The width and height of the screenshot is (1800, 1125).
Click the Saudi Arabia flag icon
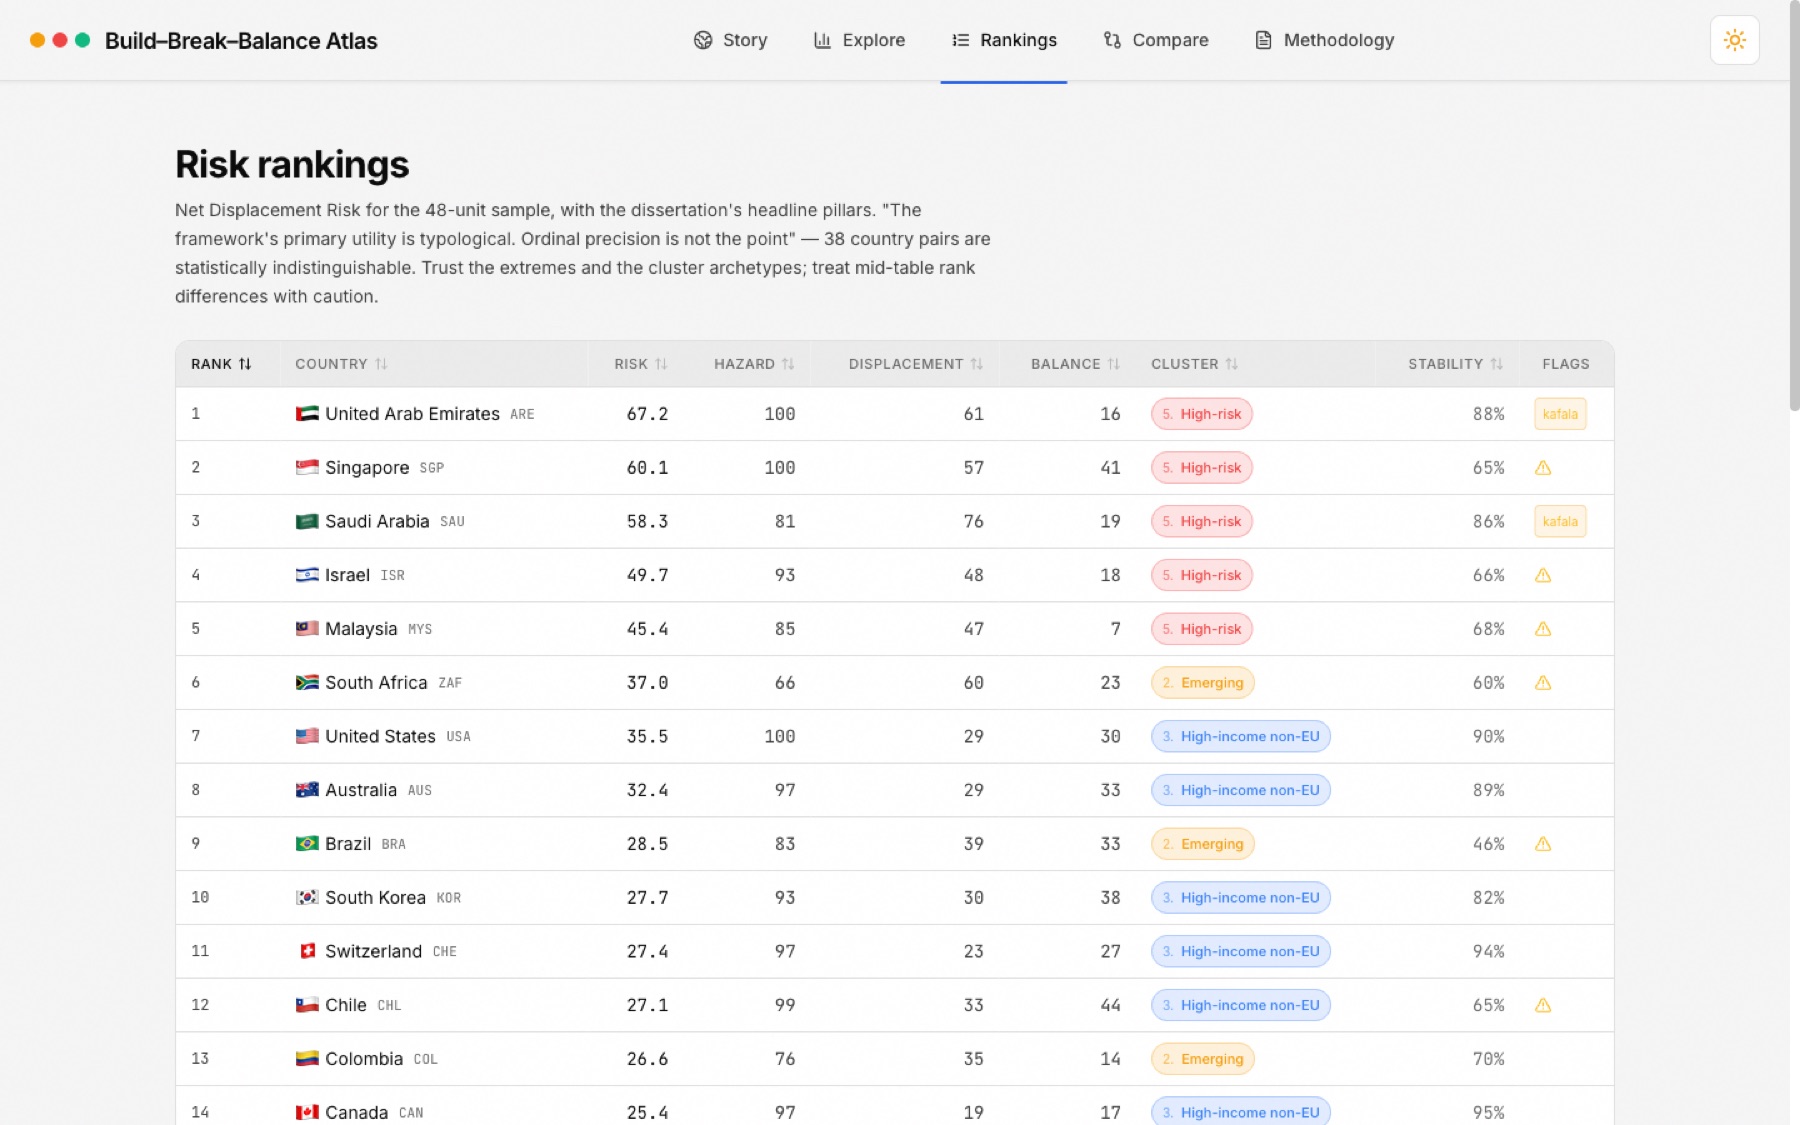coord(307,521)
